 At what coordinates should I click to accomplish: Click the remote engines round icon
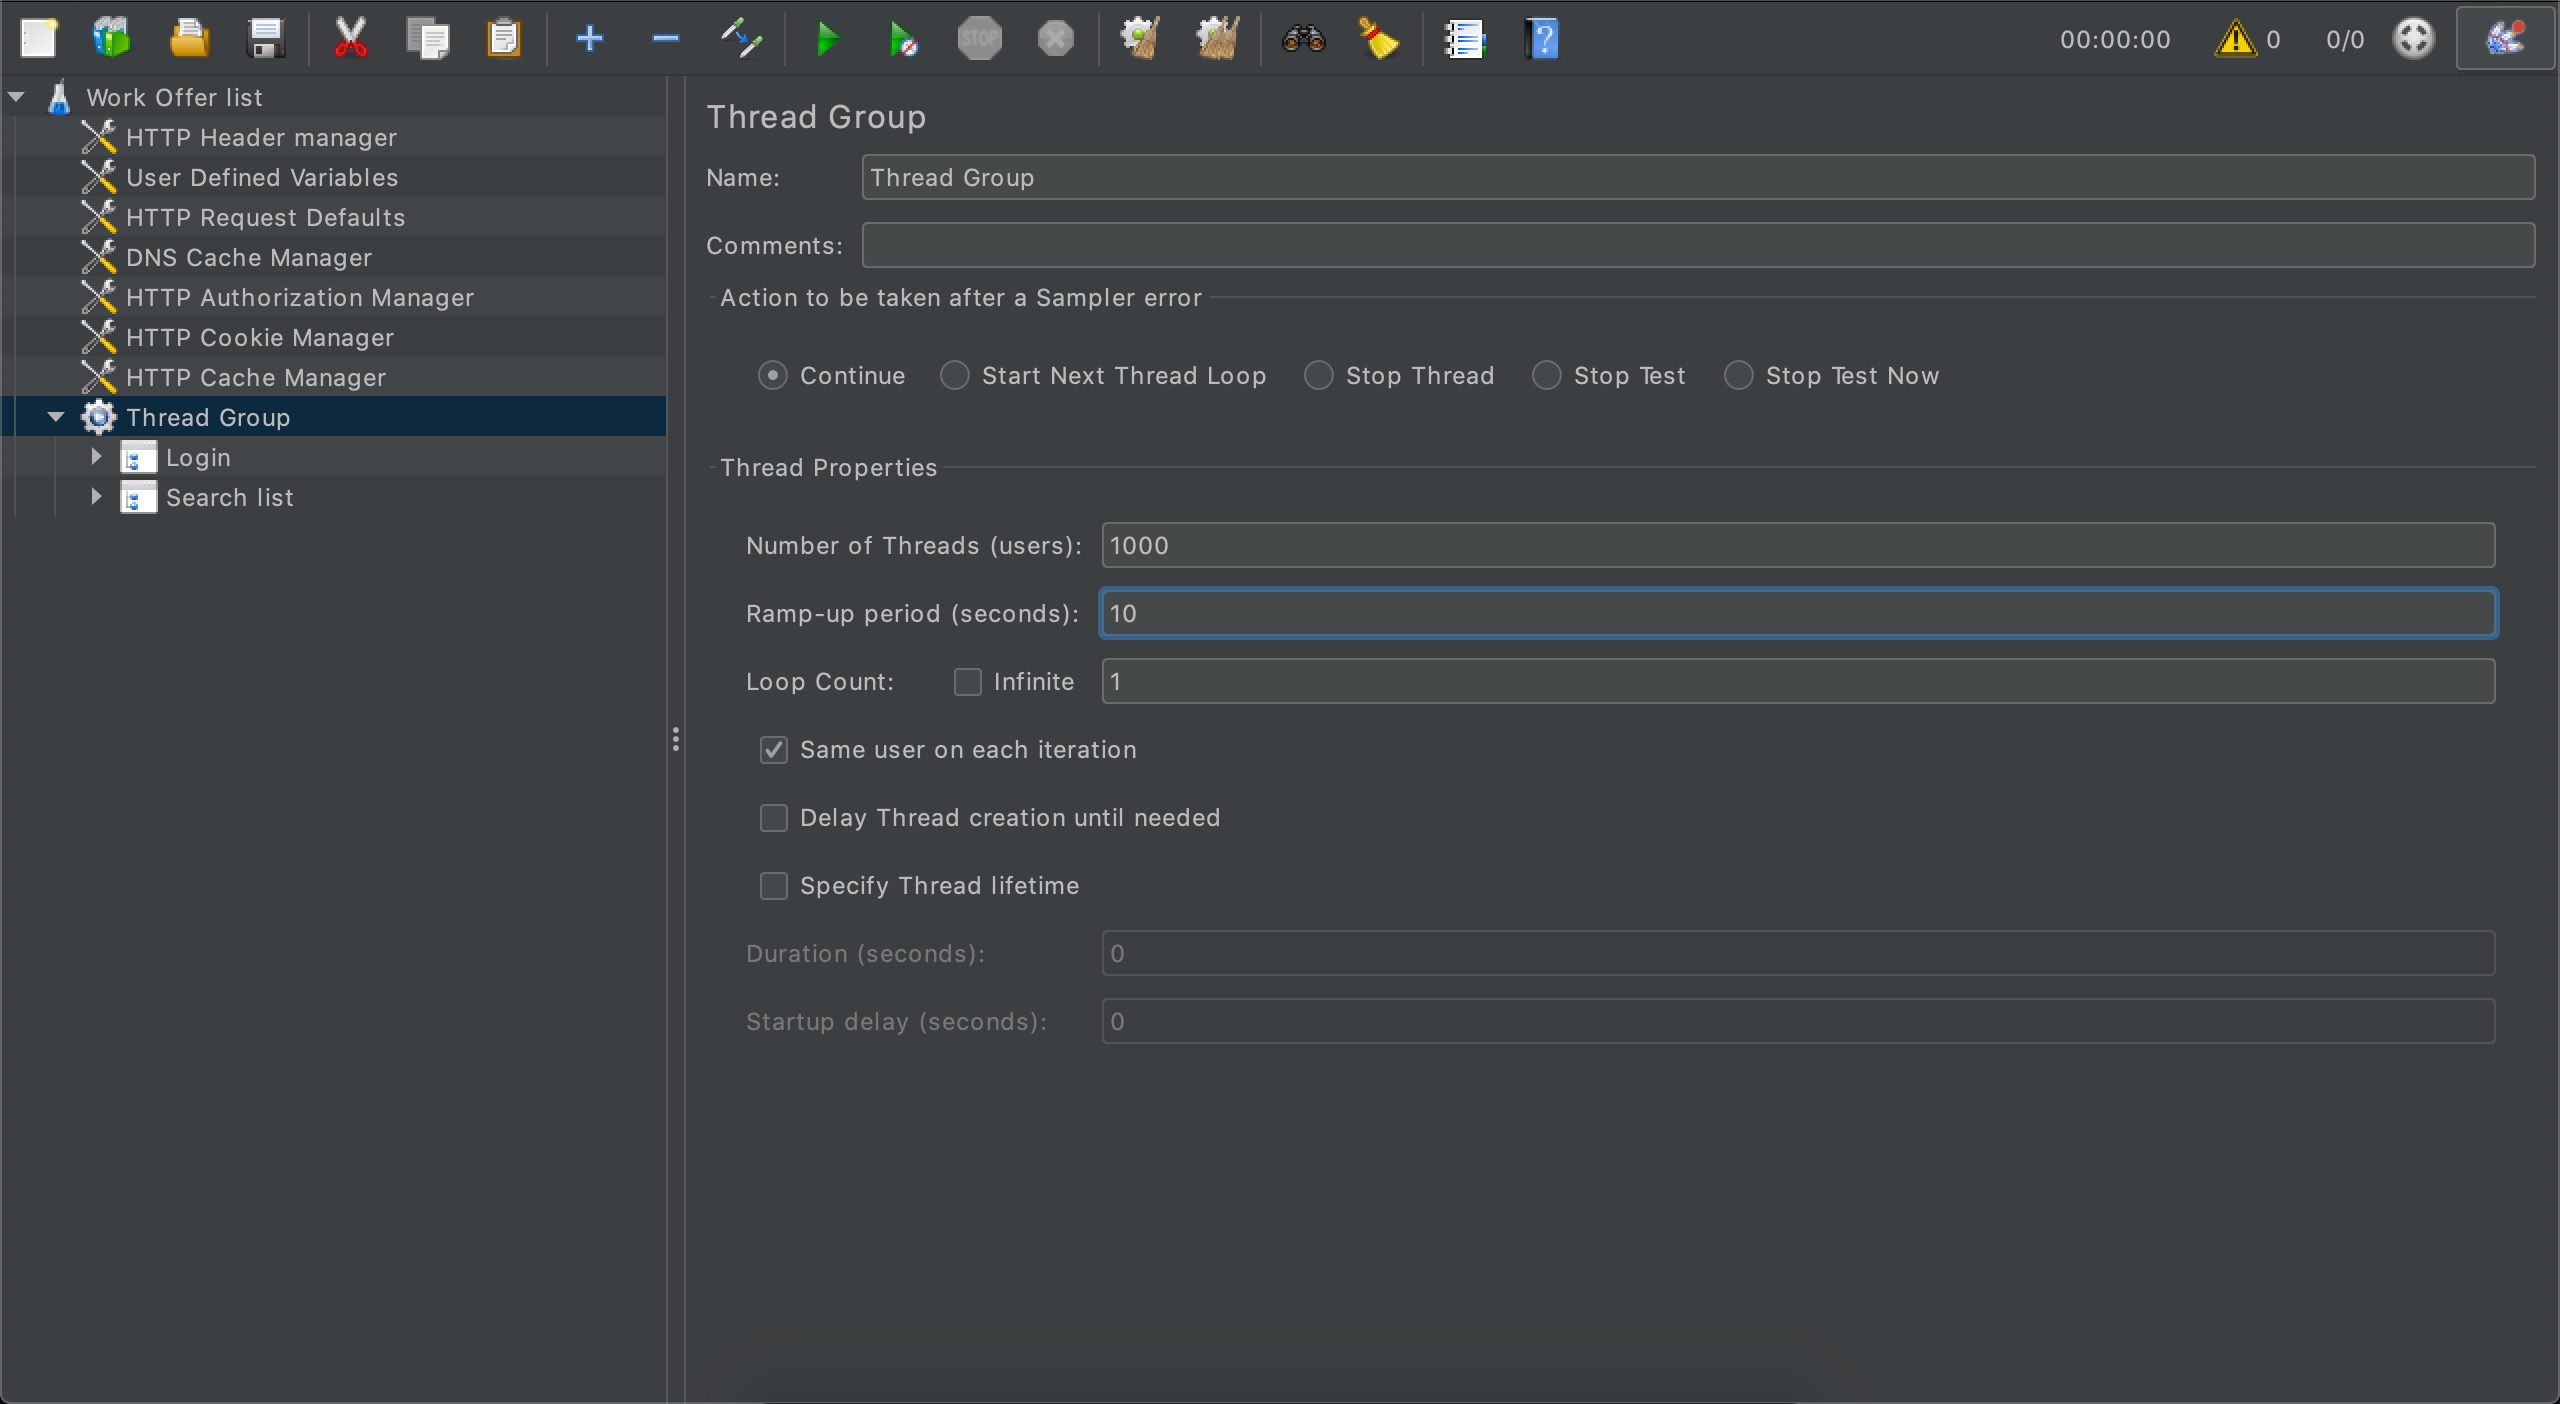(x=2414, y=39)
